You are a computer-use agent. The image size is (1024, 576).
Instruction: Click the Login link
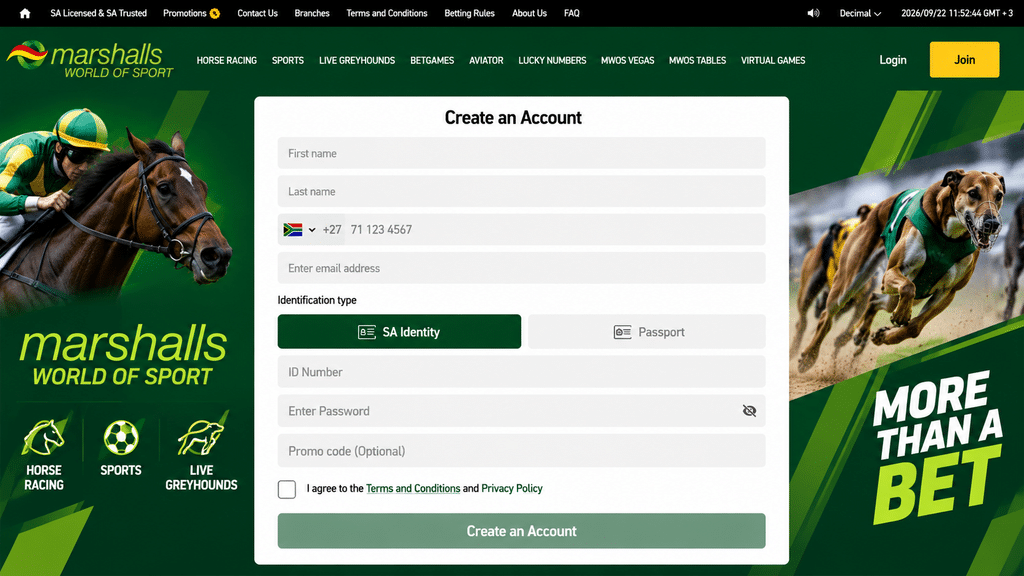coord(893,60)
